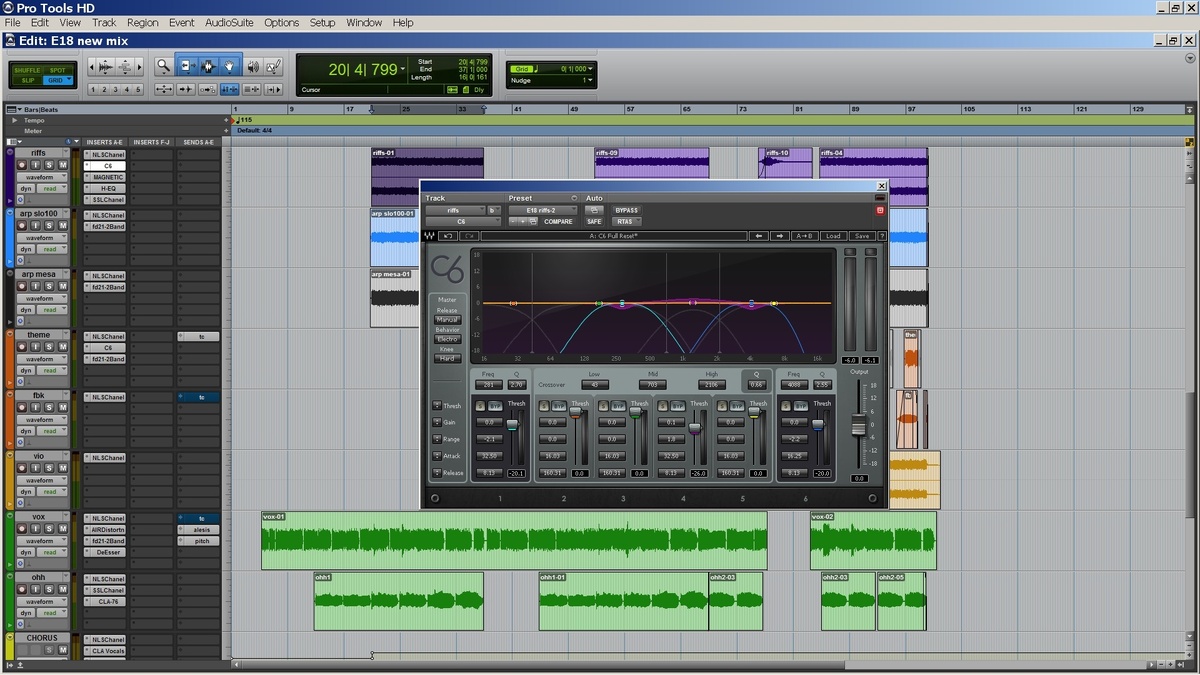The image size is (1200, 675).
Task: Enable SHUFFLE edit mode
Action: (28, 70)
